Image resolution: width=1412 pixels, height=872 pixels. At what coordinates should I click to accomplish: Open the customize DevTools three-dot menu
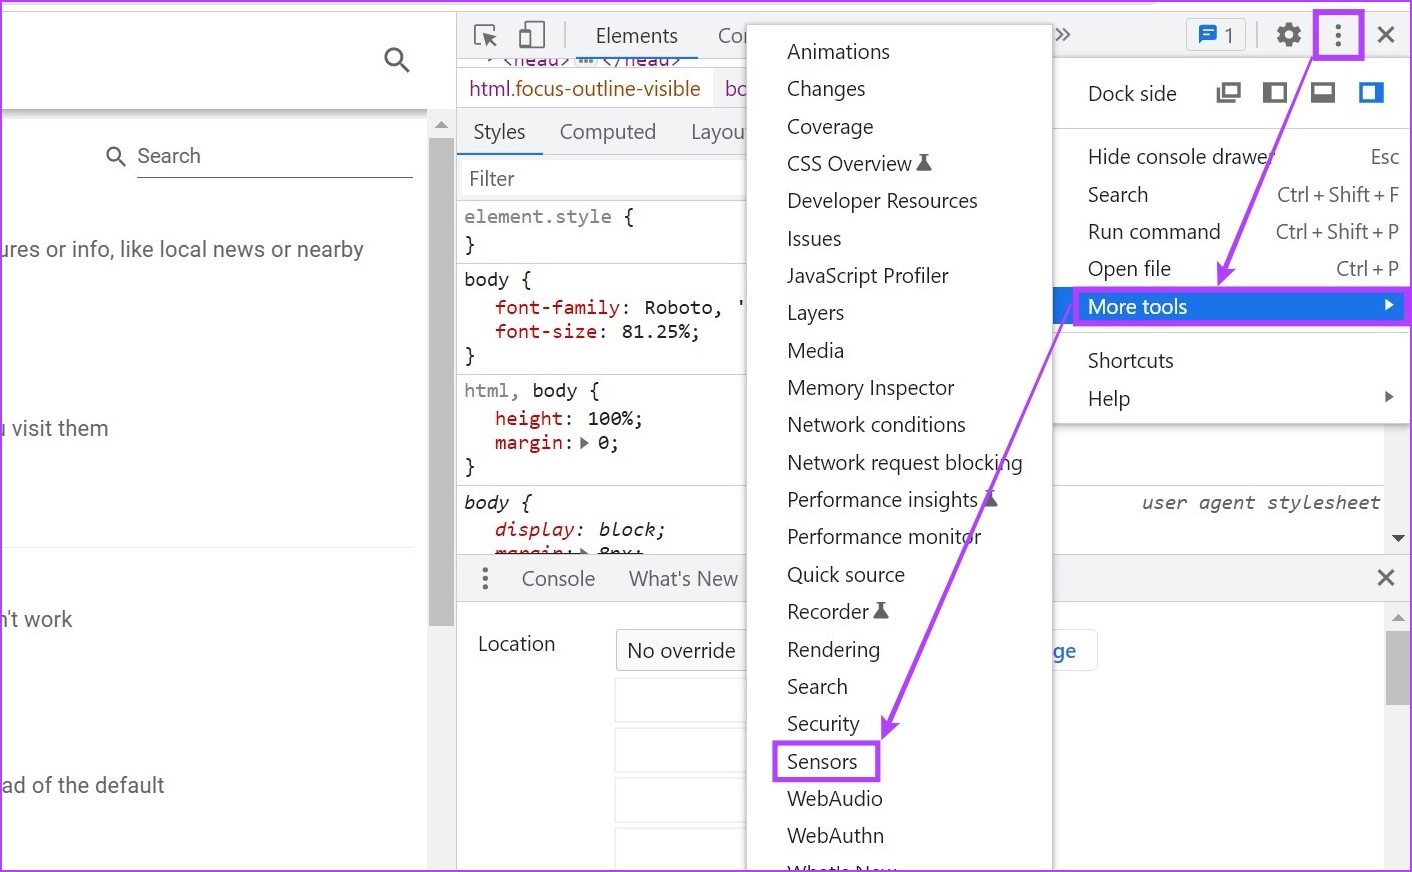1337,34
